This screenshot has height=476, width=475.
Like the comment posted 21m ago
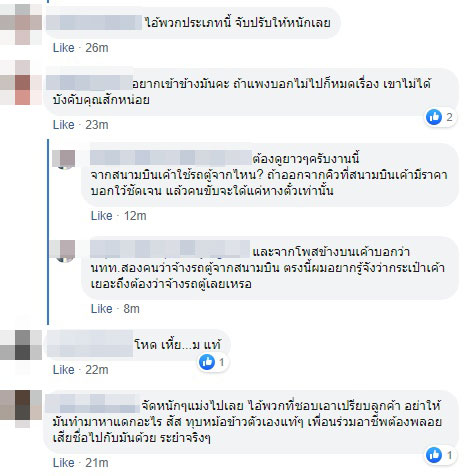(63, 463)
